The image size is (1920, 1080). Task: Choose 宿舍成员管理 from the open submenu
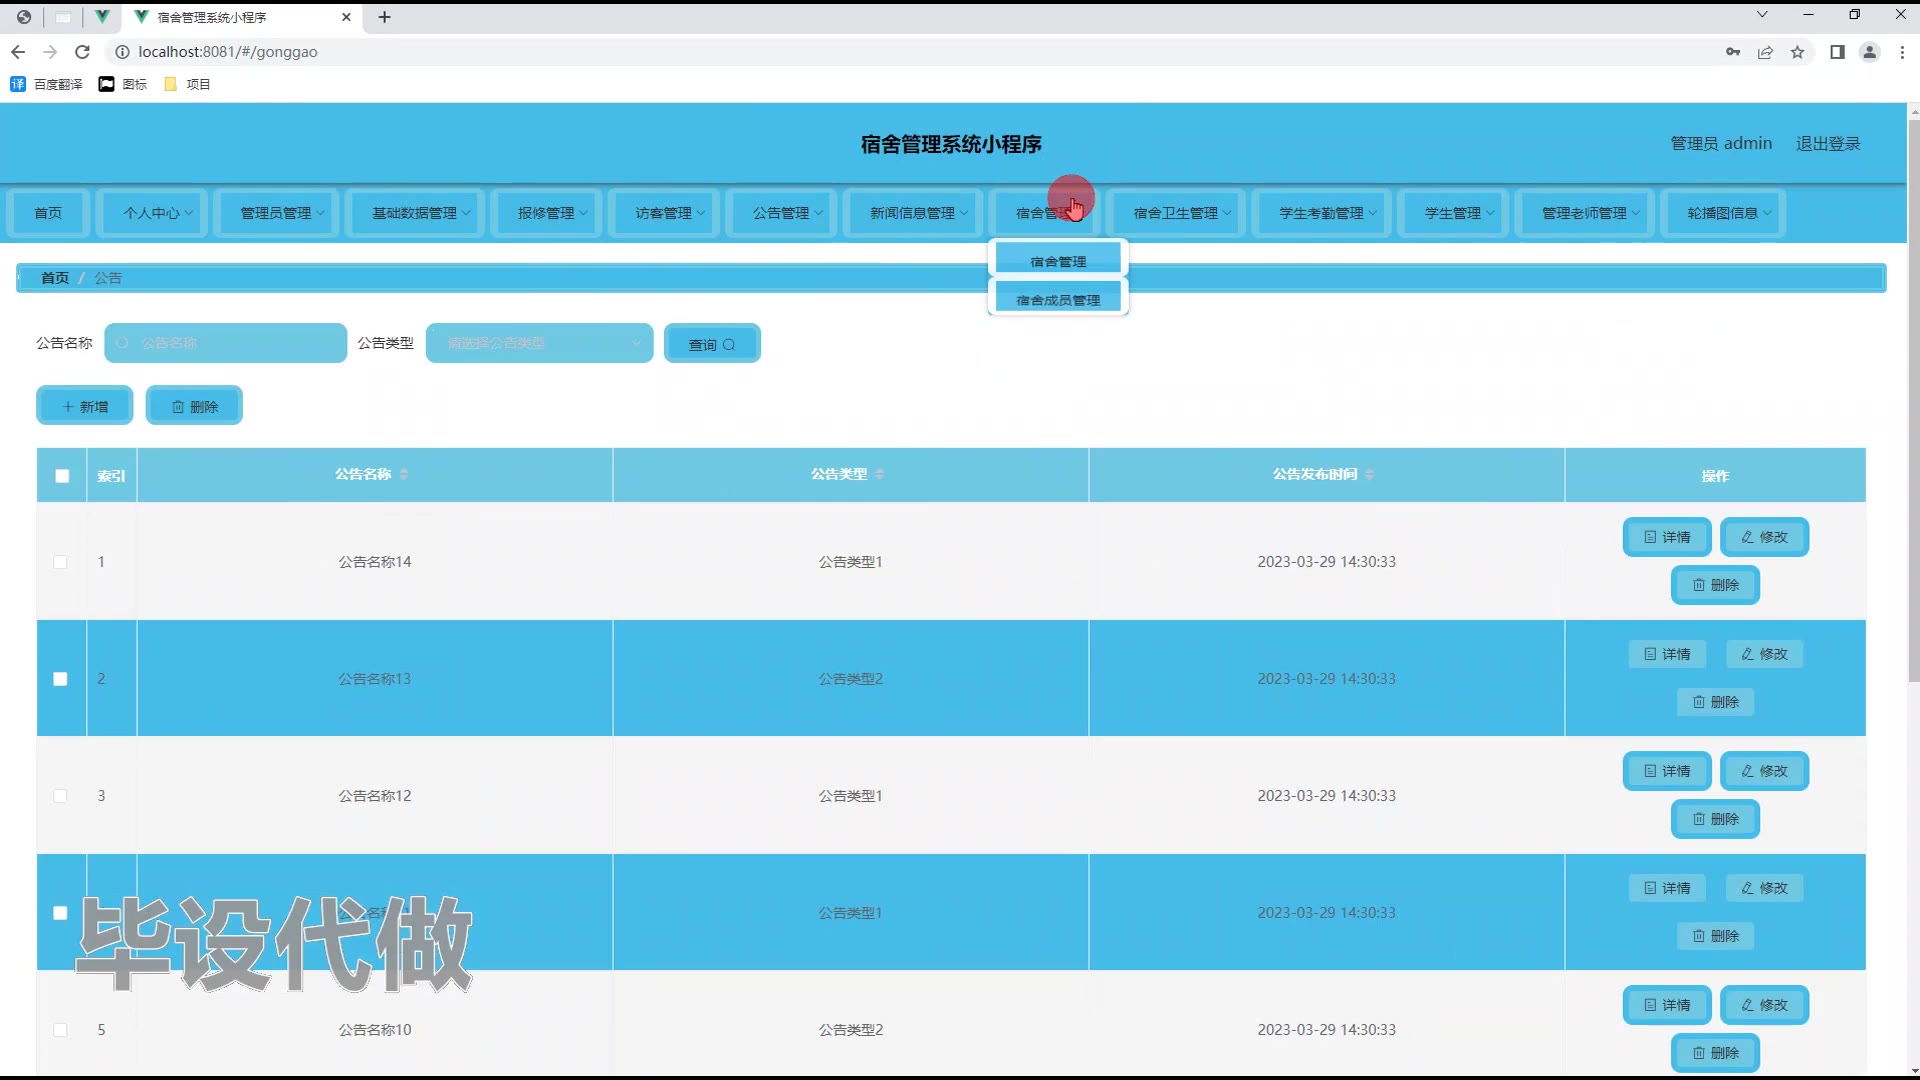(1057, 300)
